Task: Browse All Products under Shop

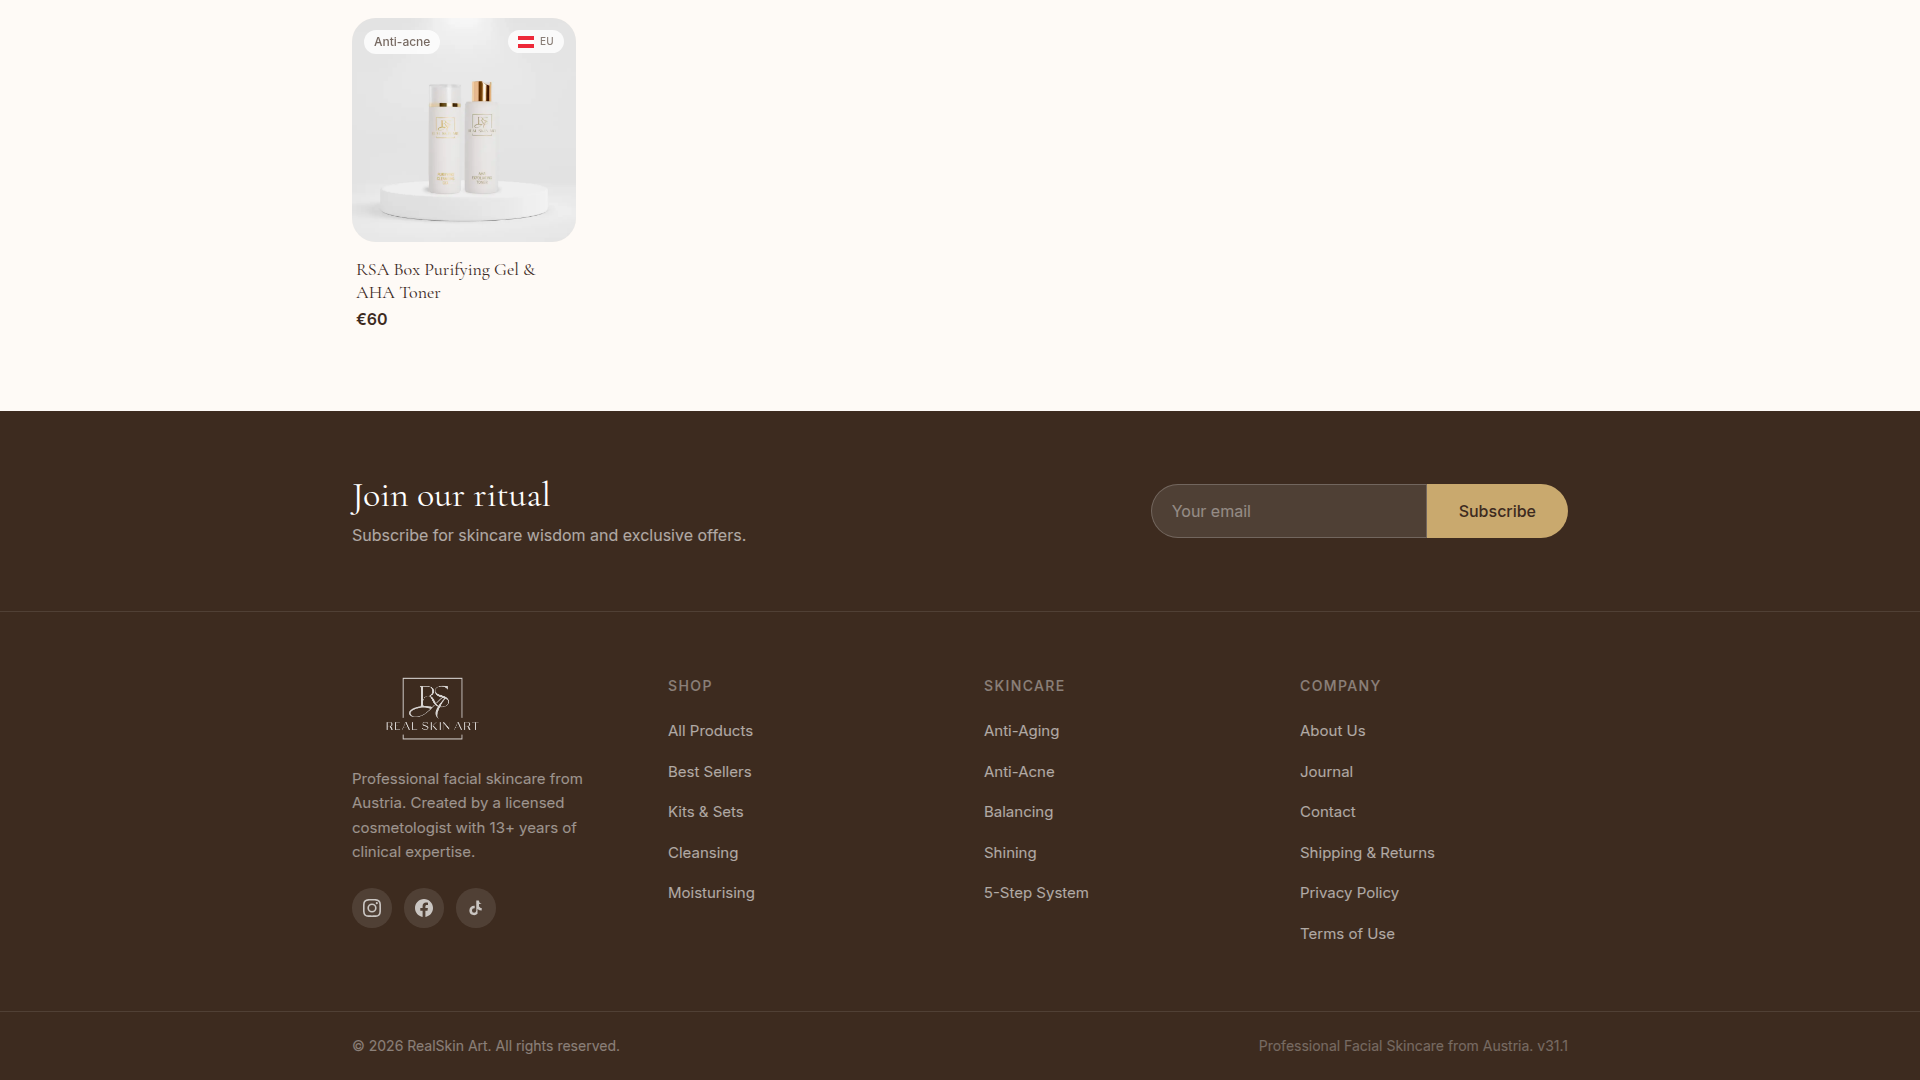Action: tap(710, 730)
